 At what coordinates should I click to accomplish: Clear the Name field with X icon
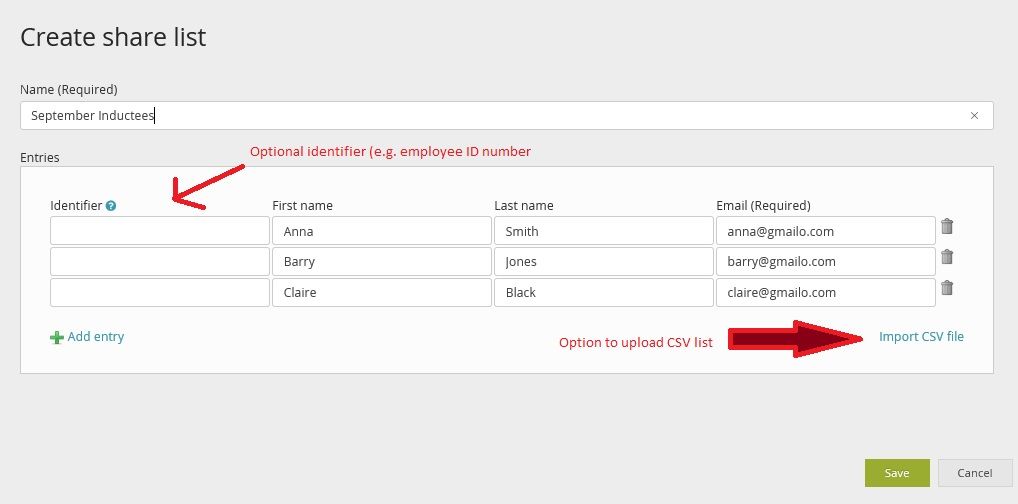tap(974, 116)
